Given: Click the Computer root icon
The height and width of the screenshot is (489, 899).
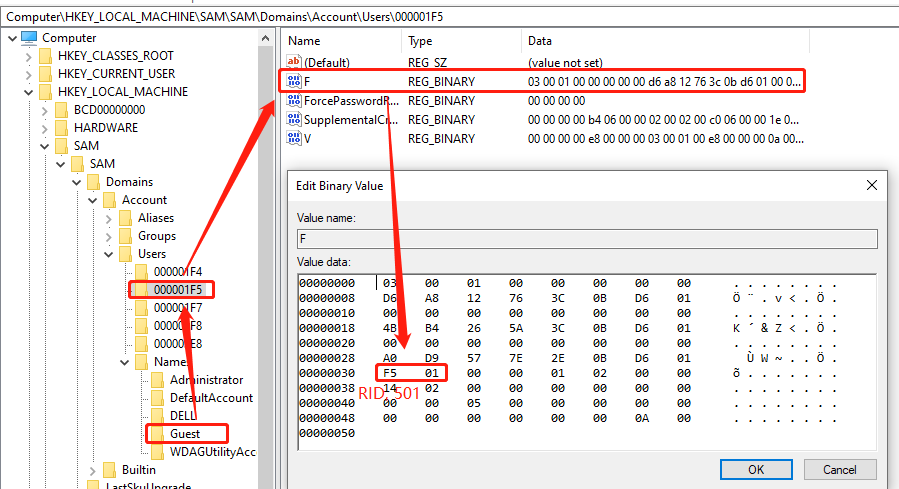Looking at the screenshot, I should 29,38.
